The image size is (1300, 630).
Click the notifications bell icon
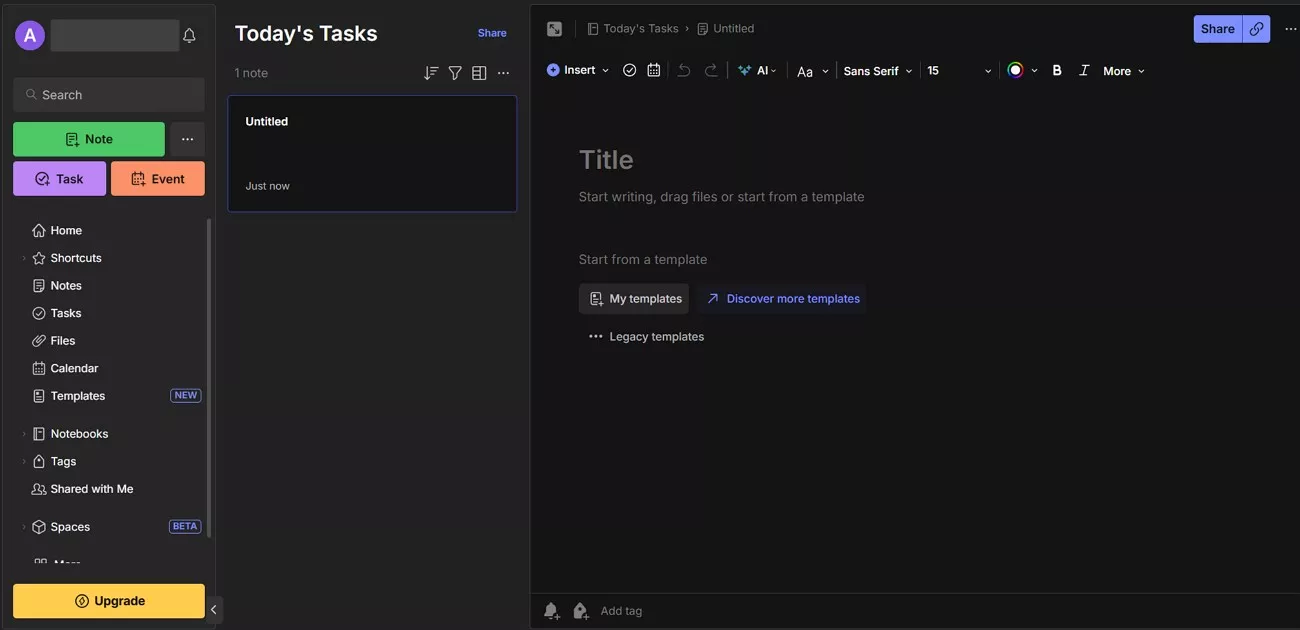tap(189, 36)
